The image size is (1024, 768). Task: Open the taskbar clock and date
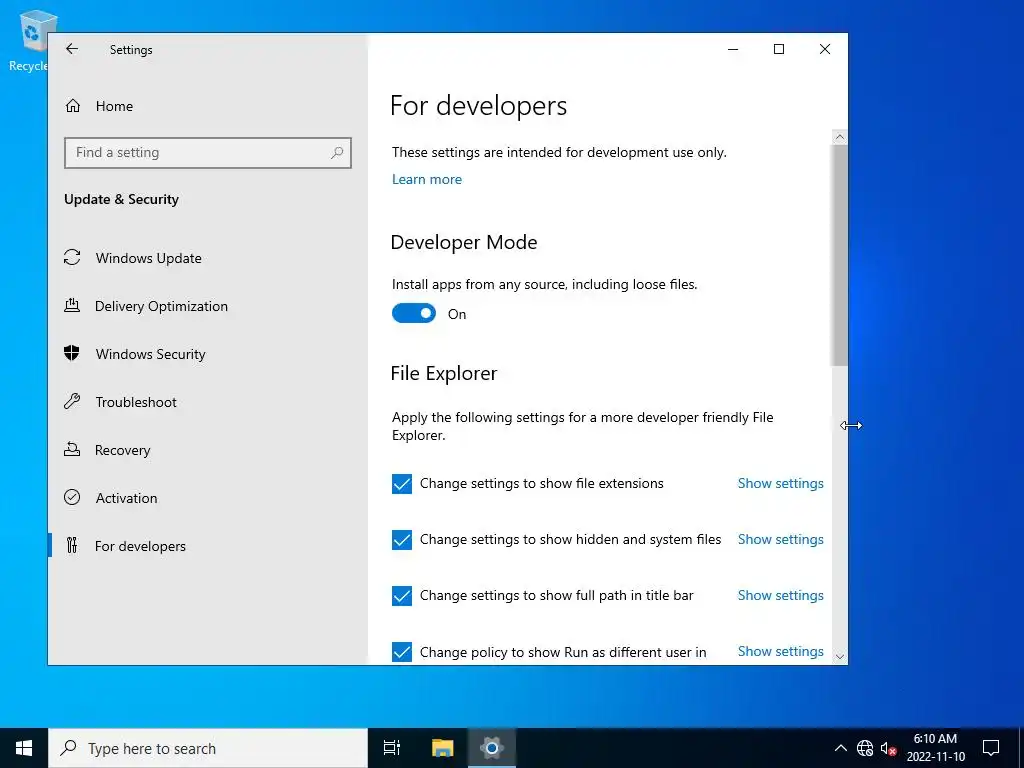[x=935, y=748]
